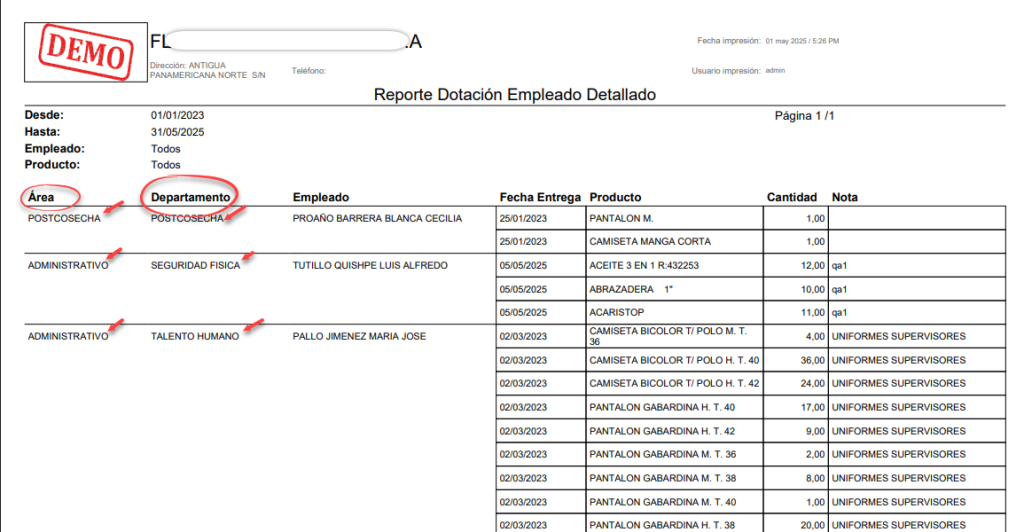Click the Nota column header
Viewport: 1024px width, 532px height.
tap(844, 197)
